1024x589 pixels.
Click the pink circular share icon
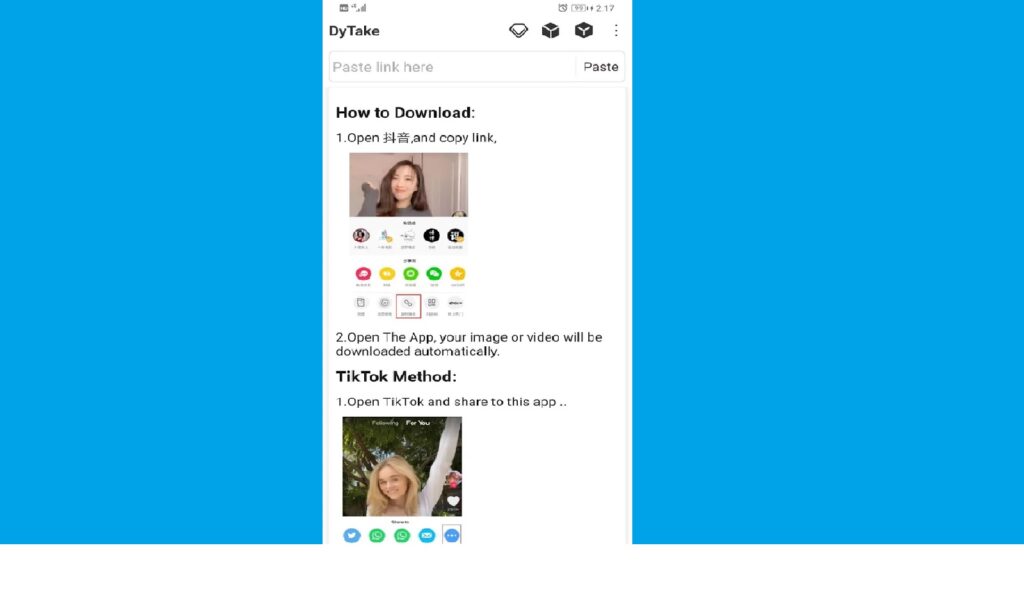point(362,274)
